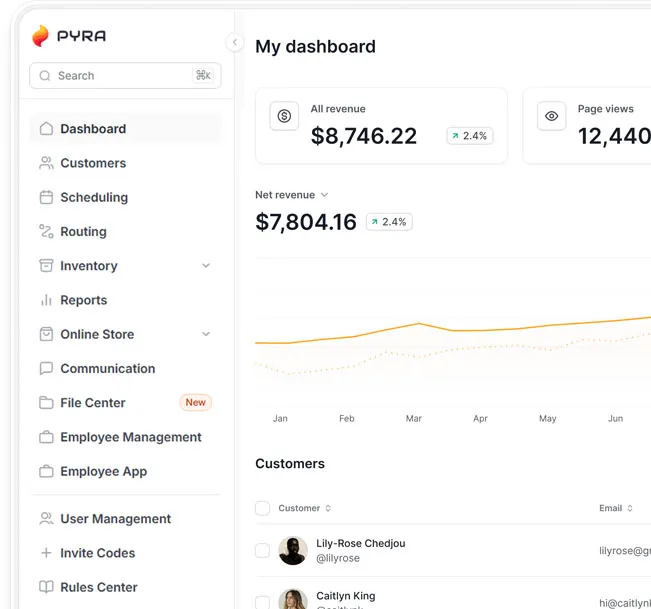Click the Reports bar chart icon

point(46,300)
